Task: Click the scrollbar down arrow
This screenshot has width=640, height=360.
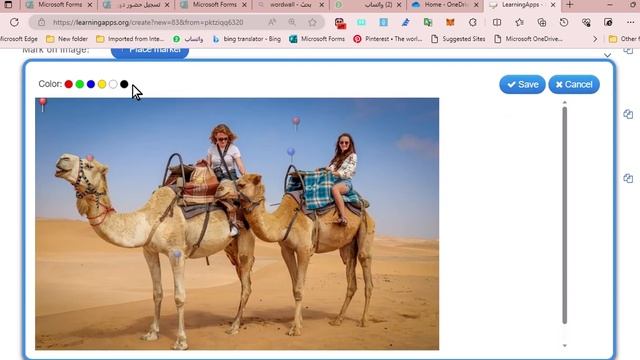Action: click(x=564, y=345)
